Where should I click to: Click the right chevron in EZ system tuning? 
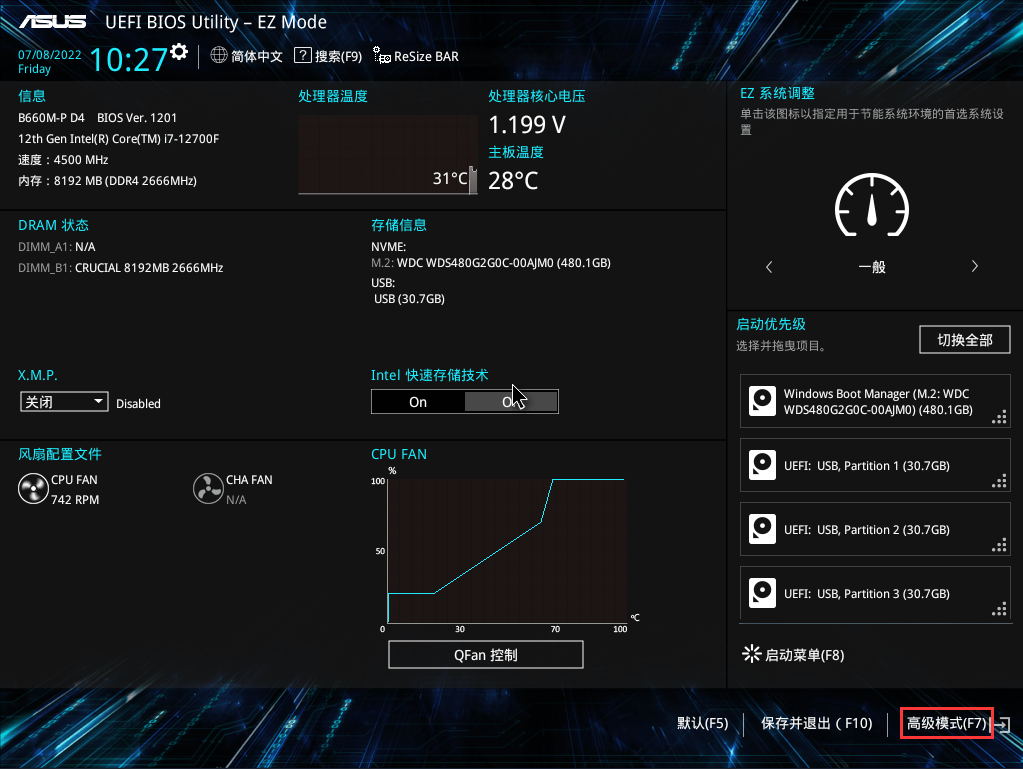pyautogui.click(x=974, y=267)
